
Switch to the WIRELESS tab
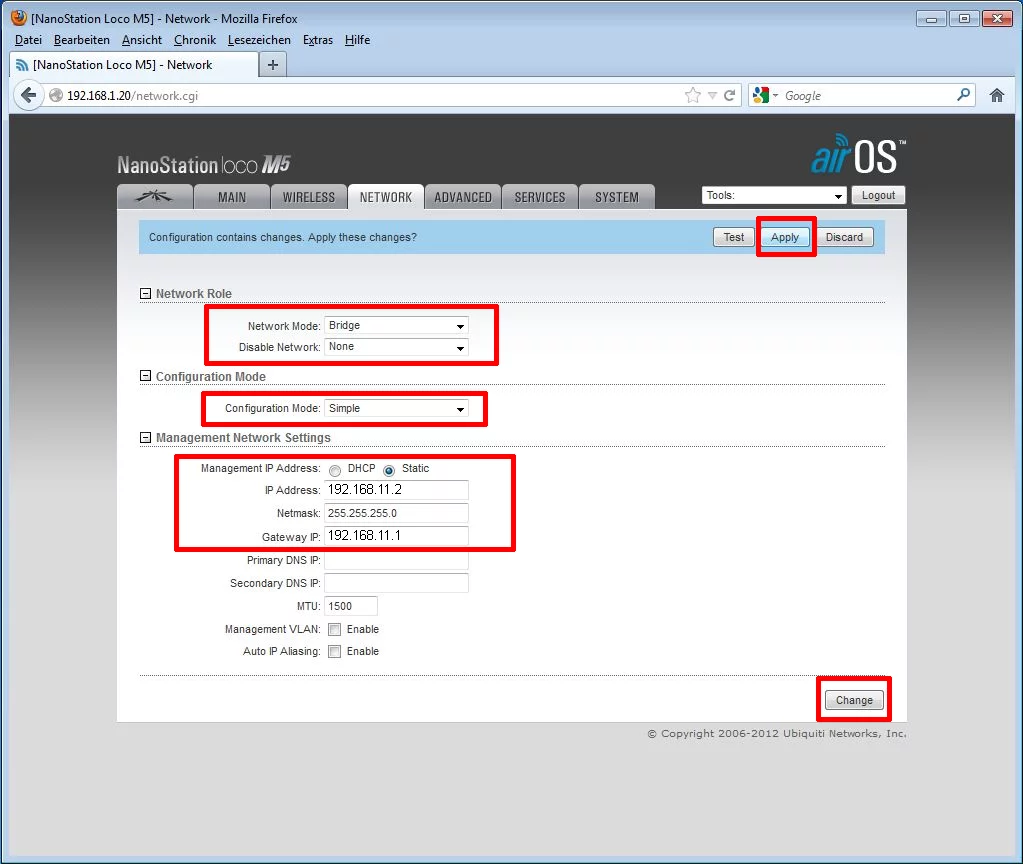(x=309, y=197)
